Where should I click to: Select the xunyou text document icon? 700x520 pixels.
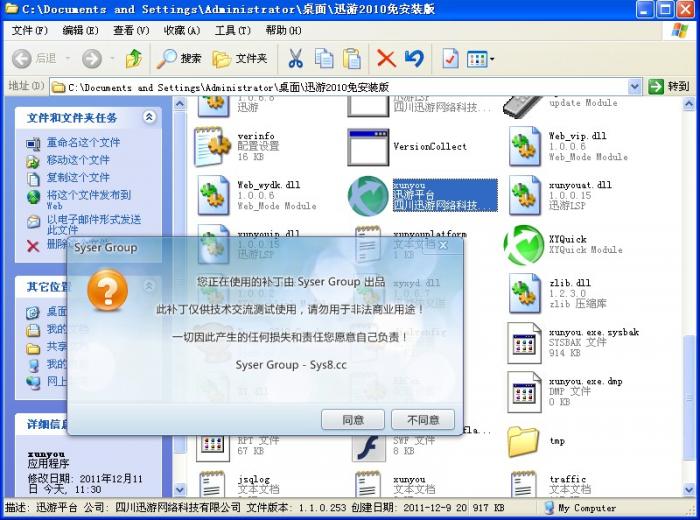368,485
